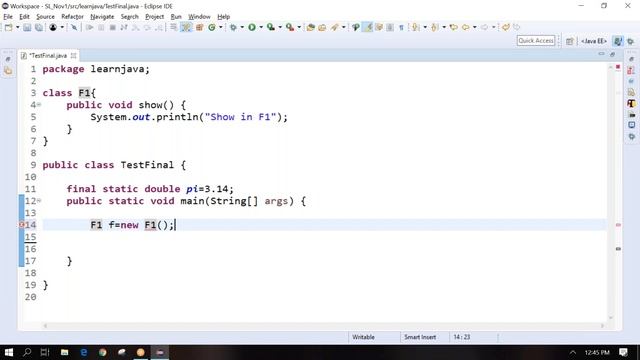Image resolution: width=640 pixels, height=360 pixels.
Task: Click the Step Return icon
Action: pyautogui.click(x=158, y=27)
